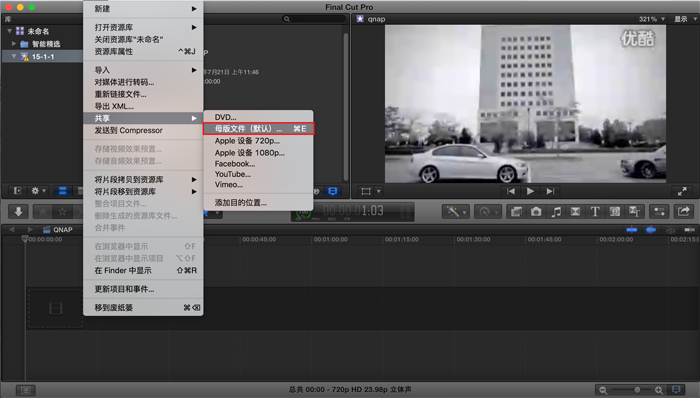Image resolution: width=700 pixels, height=398 pixels.
Task: Open the titles browser T icon
Action: tap(595, 211)
